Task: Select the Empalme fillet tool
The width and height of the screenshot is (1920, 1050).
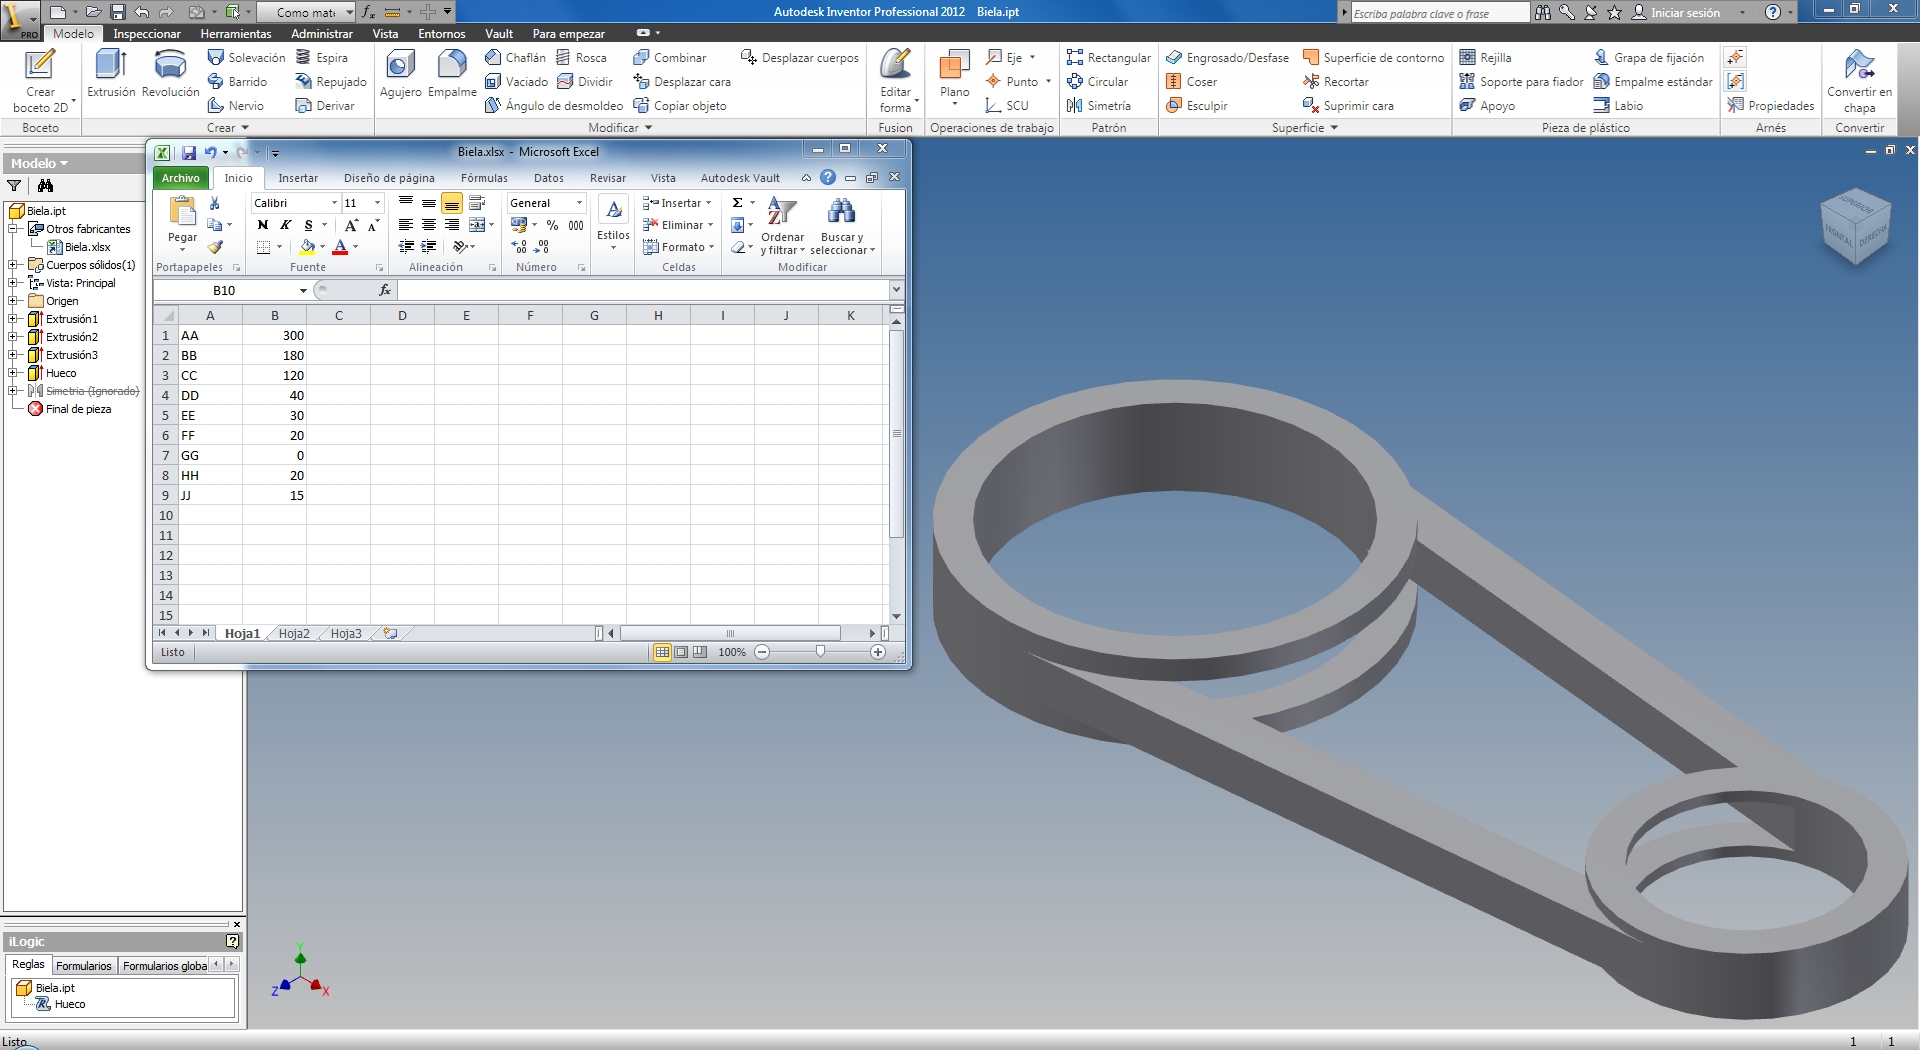Action: (452, 73)
